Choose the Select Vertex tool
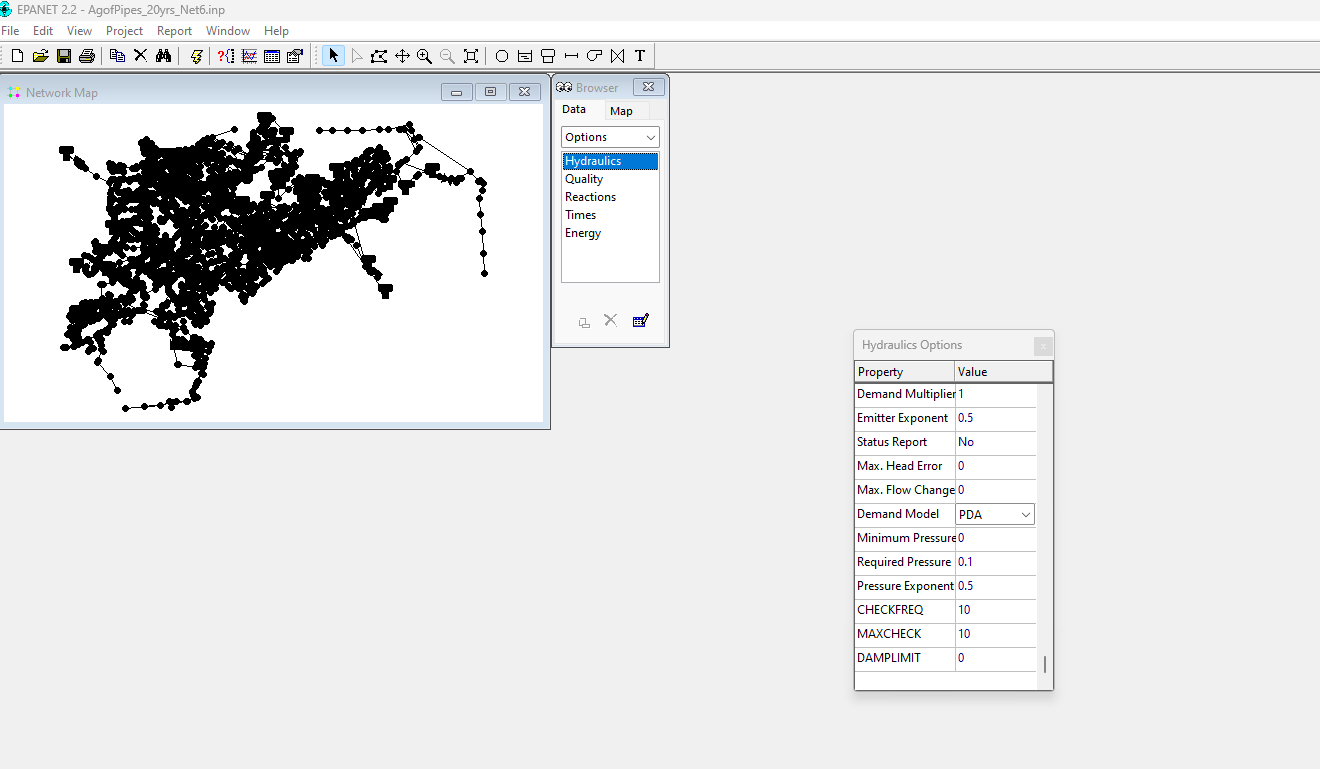1320x769 pixels. pyautogui.click(x=357, y=56)
